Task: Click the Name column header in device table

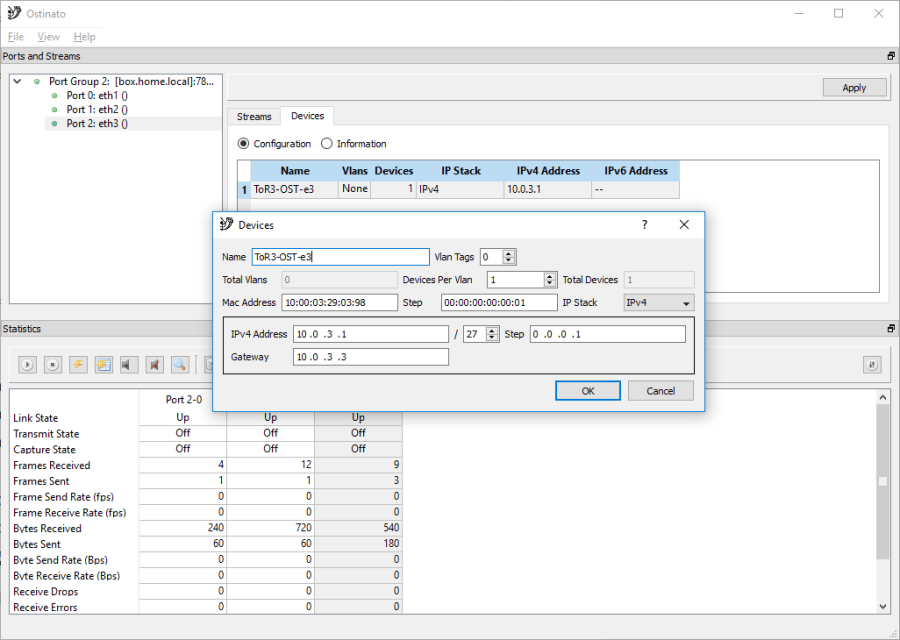Action: 295,171
